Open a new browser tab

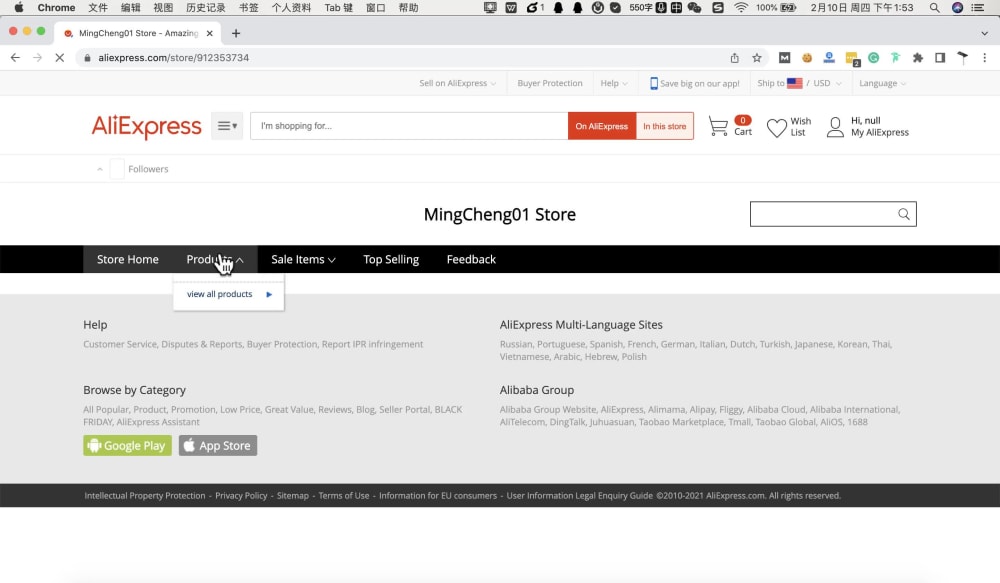pos(236,33)
